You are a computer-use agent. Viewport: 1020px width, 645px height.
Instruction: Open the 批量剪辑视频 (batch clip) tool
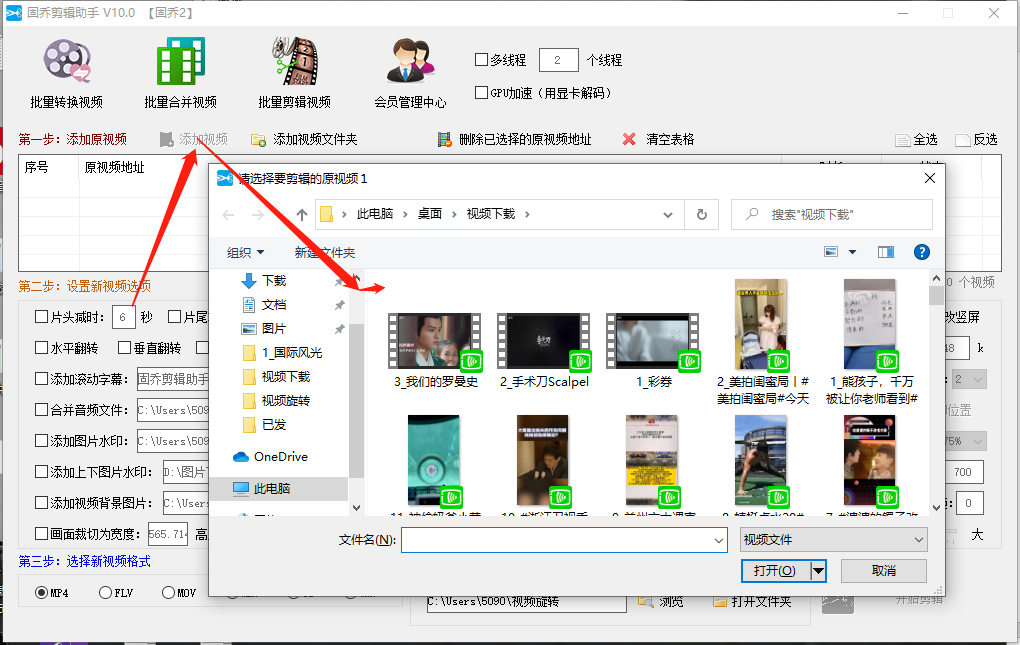[x=292, y=70]
